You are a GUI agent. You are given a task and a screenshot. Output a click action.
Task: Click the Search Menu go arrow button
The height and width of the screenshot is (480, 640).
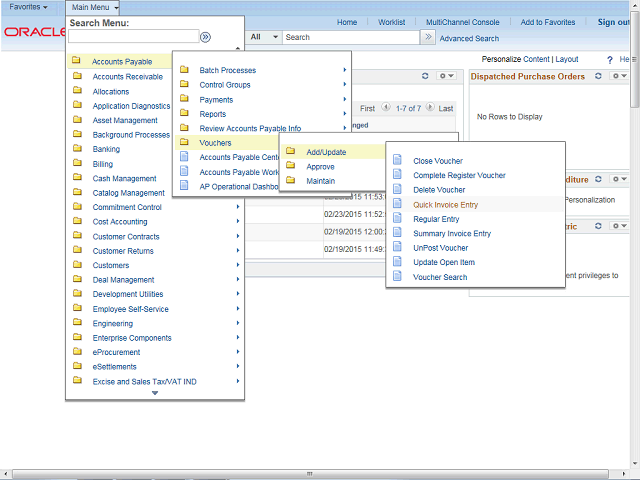point(205,37)
